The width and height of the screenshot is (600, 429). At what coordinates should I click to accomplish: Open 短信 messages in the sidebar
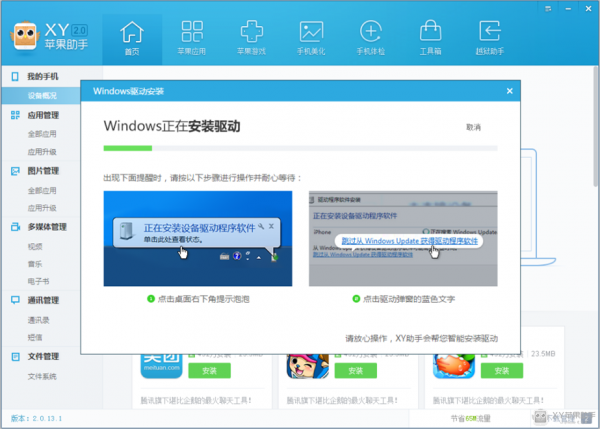35,338
